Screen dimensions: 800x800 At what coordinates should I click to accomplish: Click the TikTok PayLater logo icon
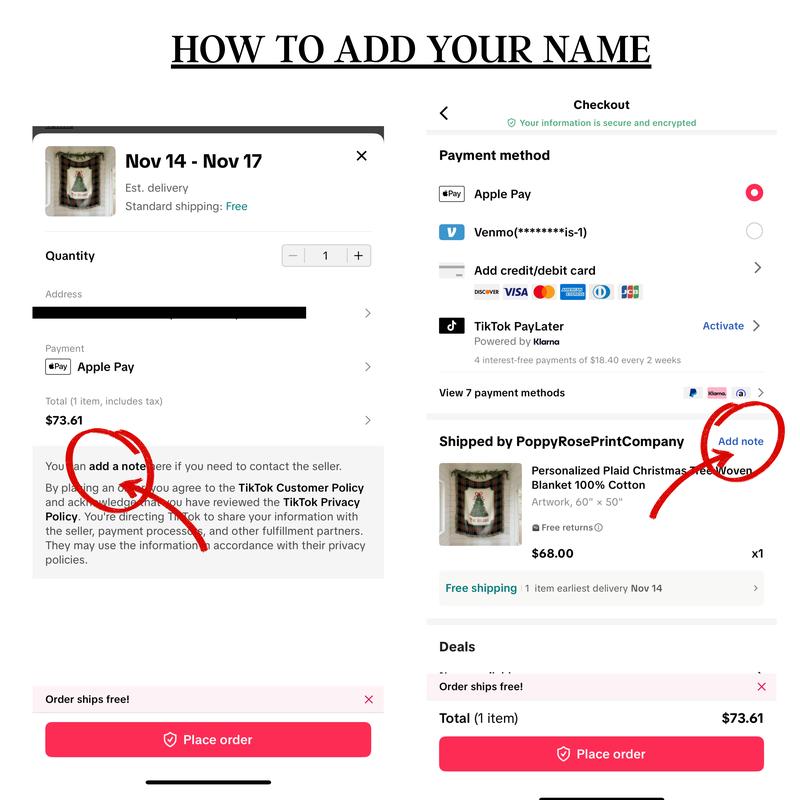pyautogui.click(x=452, y=326)
